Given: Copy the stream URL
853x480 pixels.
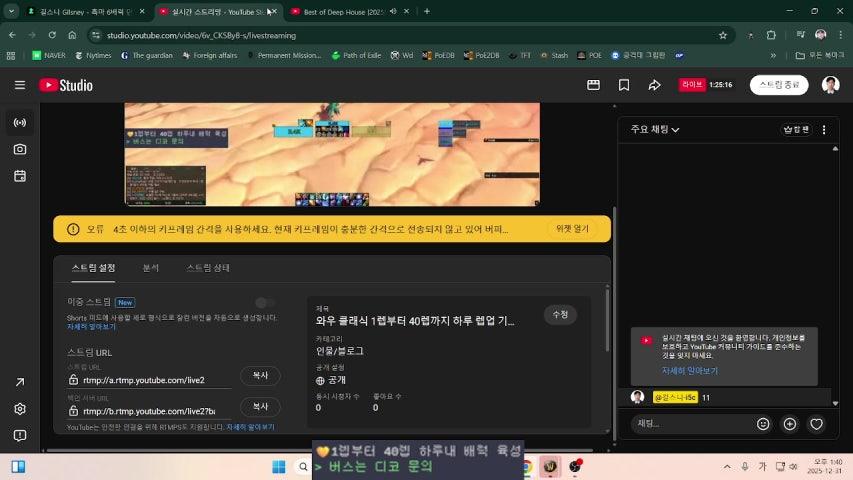Looking at the screenshot, I should (x=261, y=376).
